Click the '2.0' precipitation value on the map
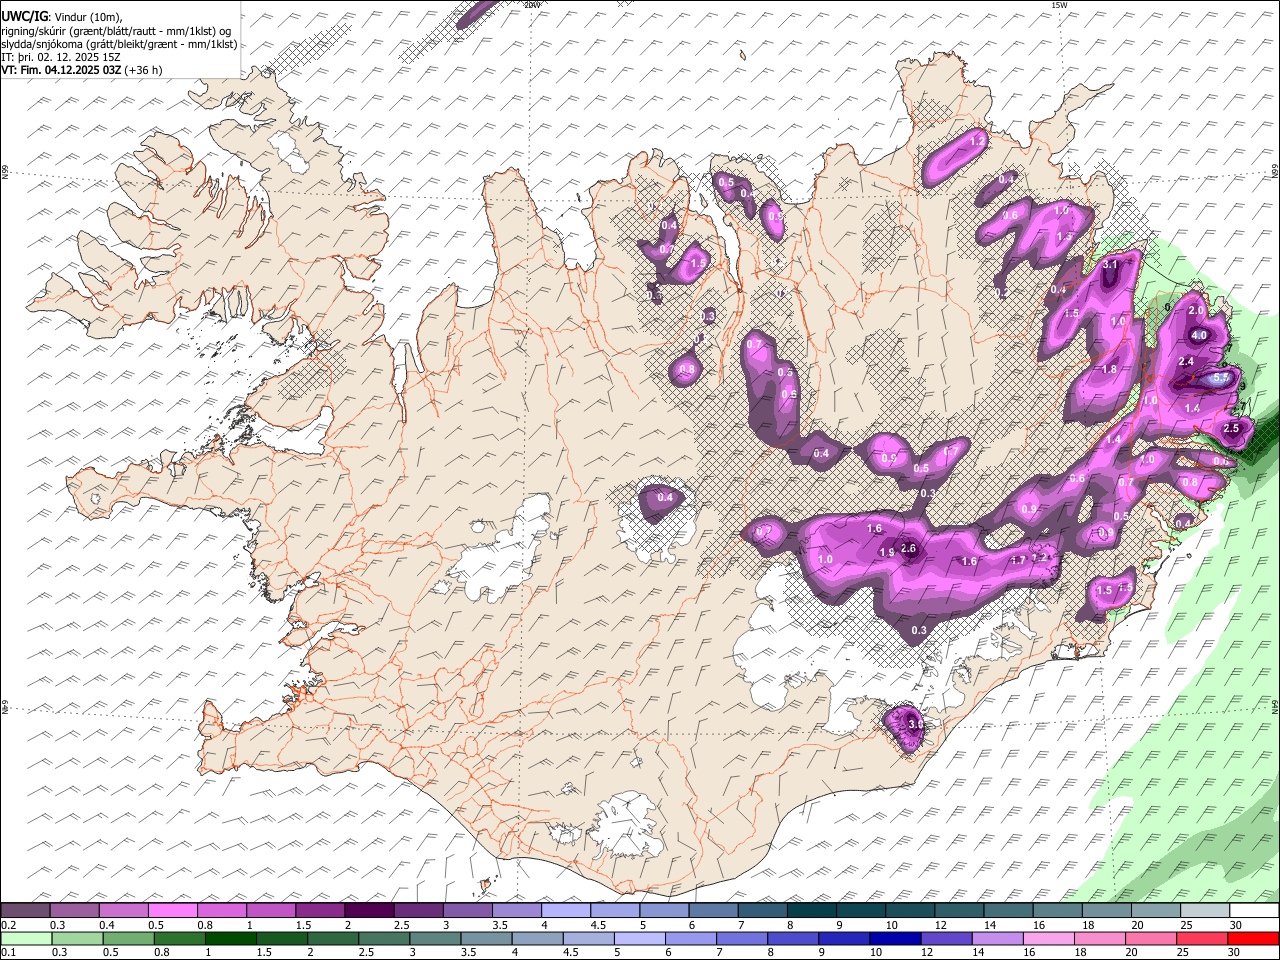Screen dimensions: 1280x960 click(1196, 311)
